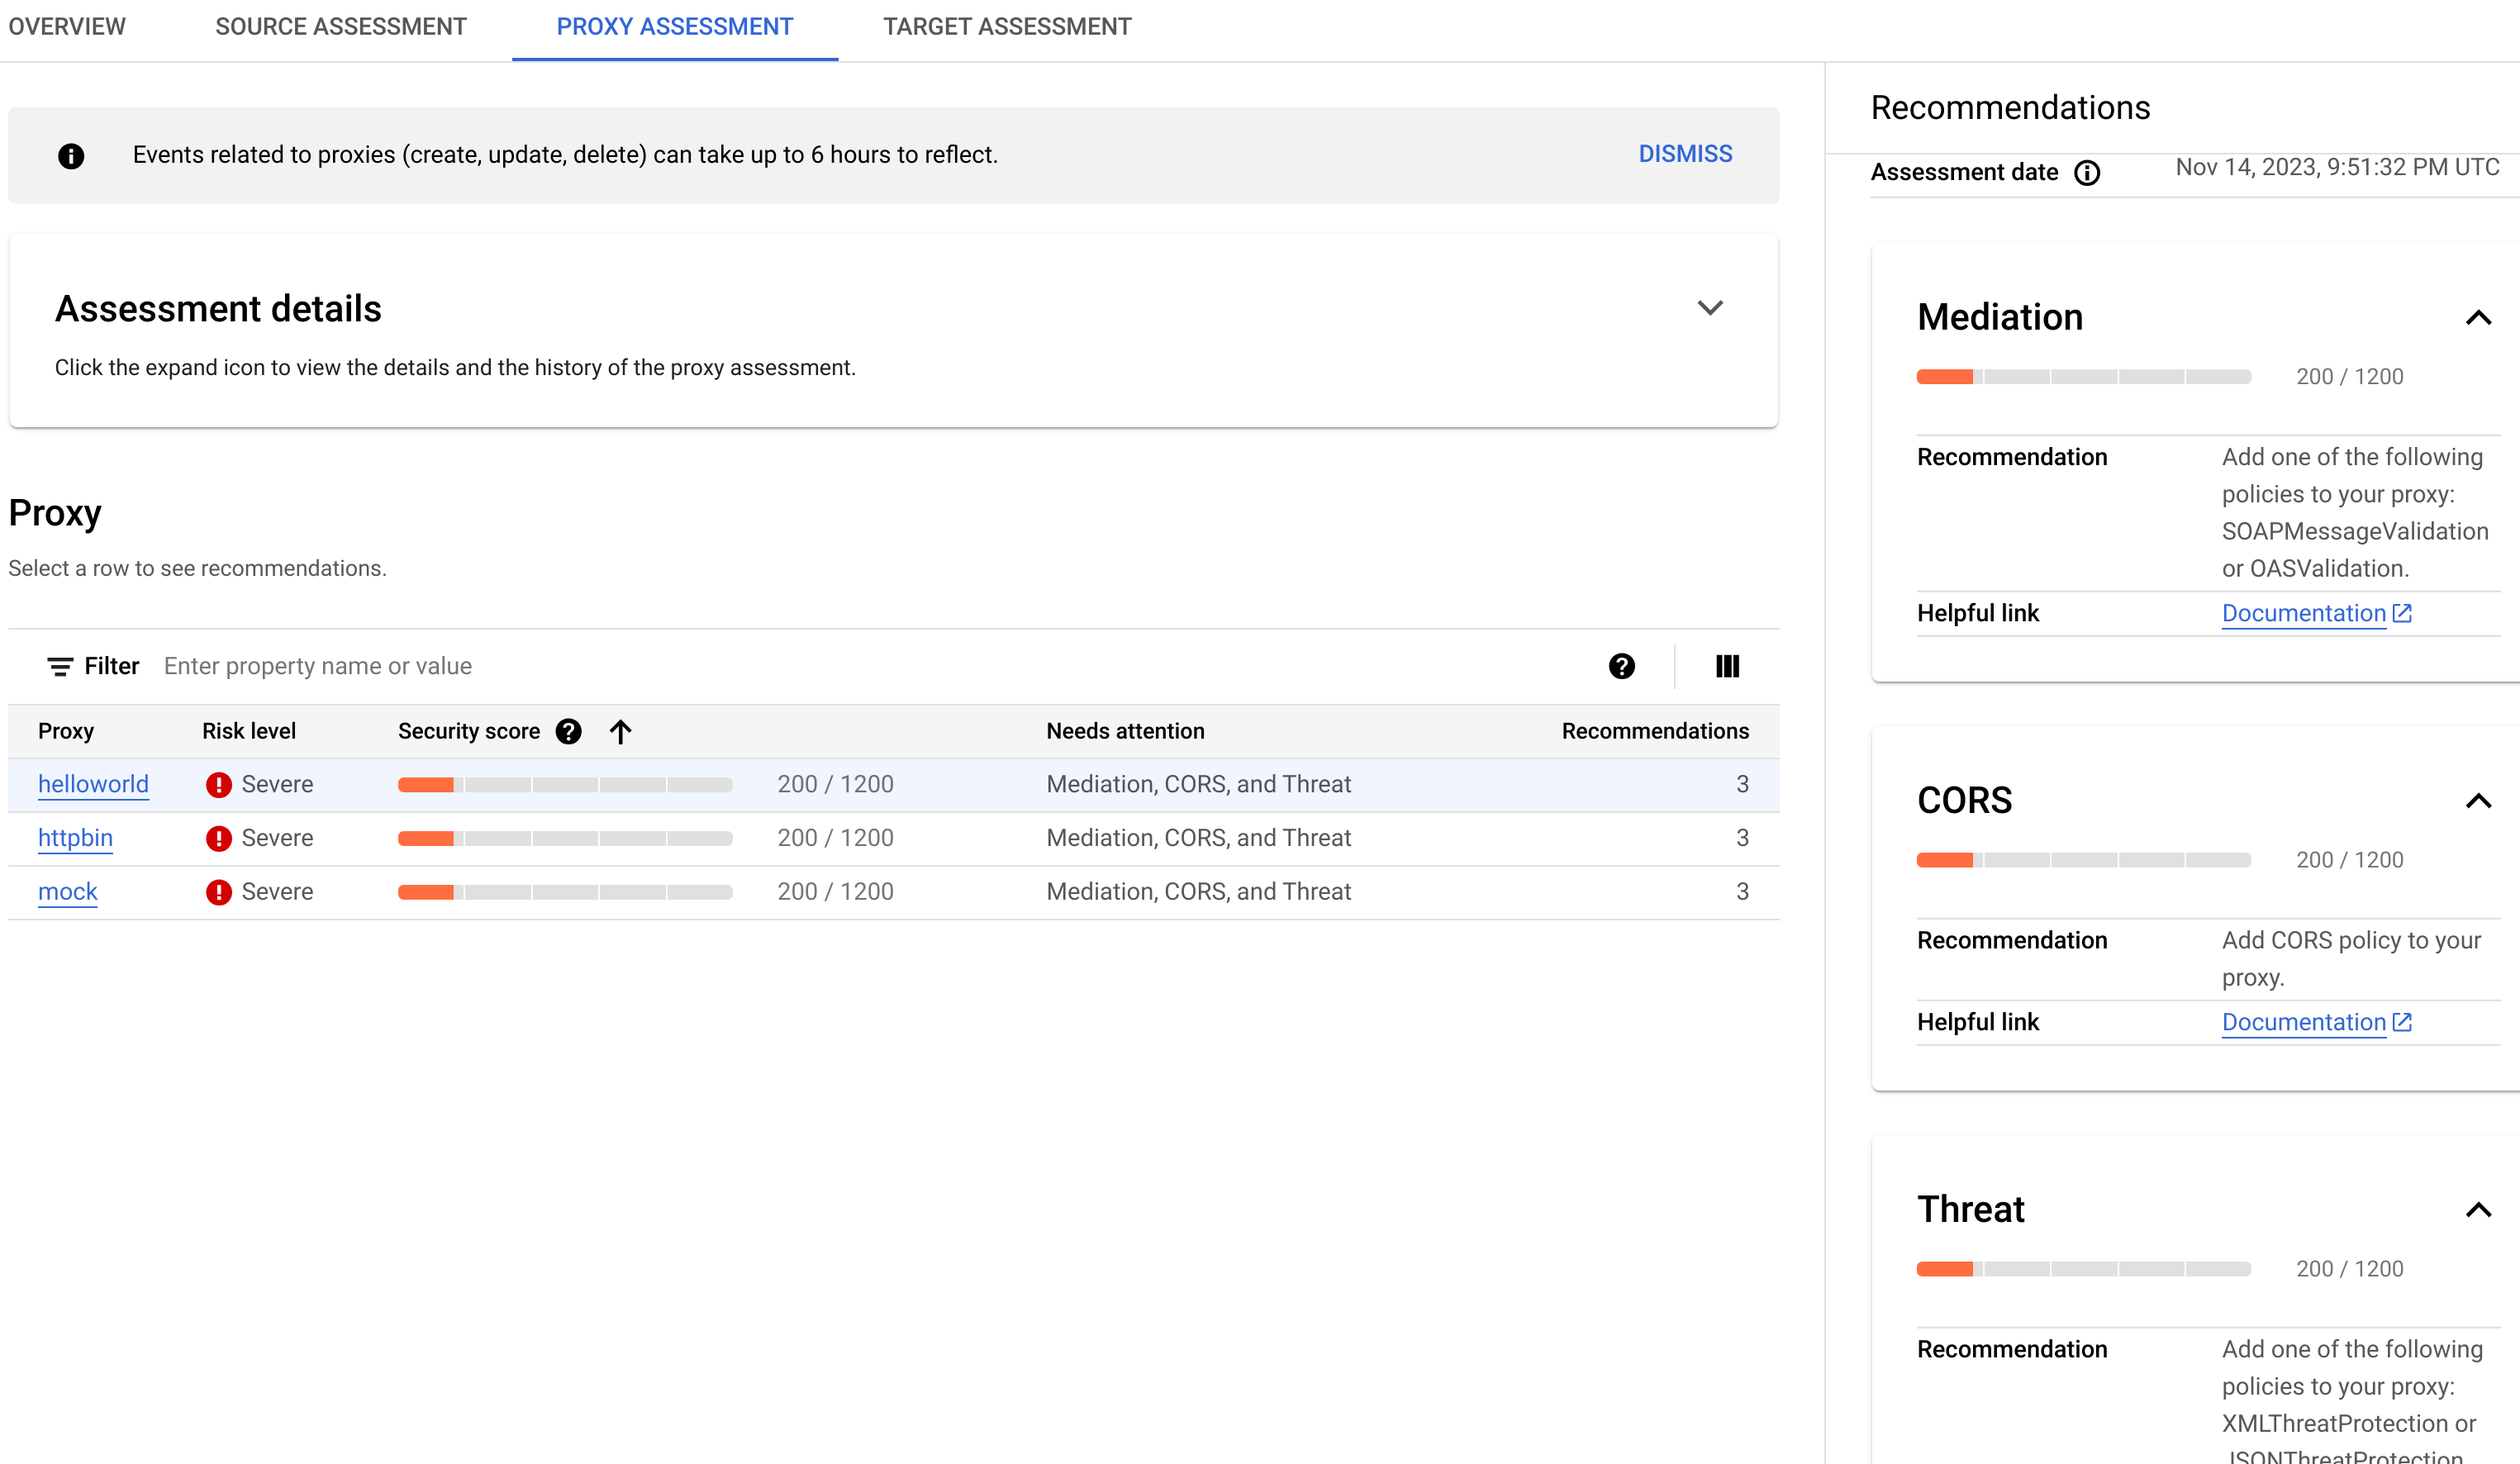
Task: Click the help icon next to Security score
Action: 568,730
